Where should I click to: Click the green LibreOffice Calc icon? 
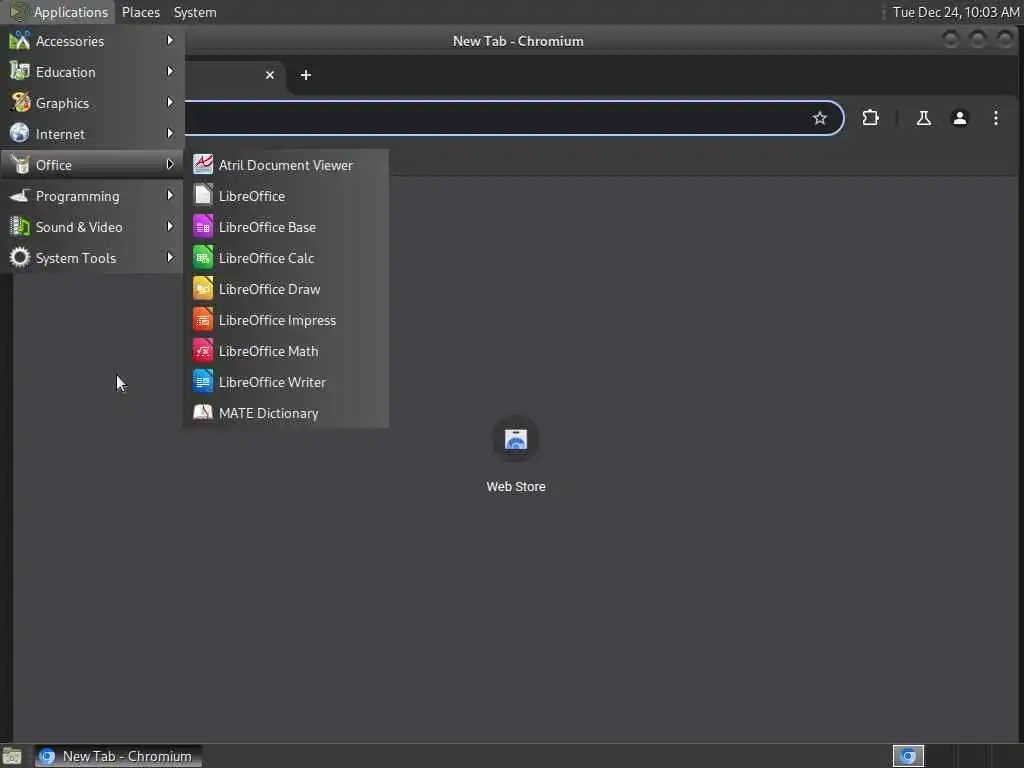click(203, 257)
